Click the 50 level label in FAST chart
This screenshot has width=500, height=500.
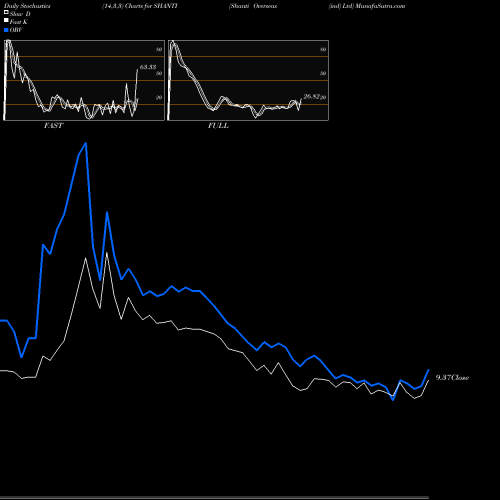[159, 73]
